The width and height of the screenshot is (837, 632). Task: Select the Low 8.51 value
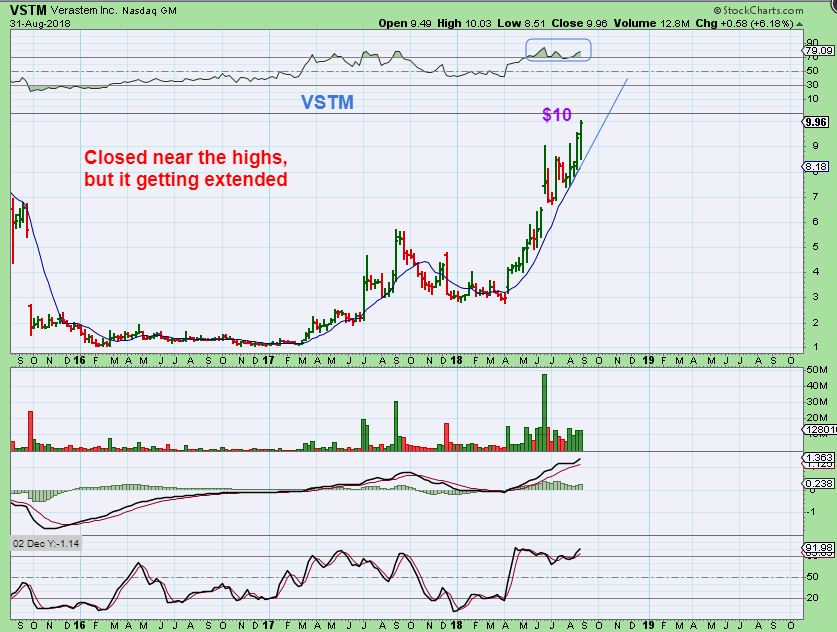[x=521, y=23]
